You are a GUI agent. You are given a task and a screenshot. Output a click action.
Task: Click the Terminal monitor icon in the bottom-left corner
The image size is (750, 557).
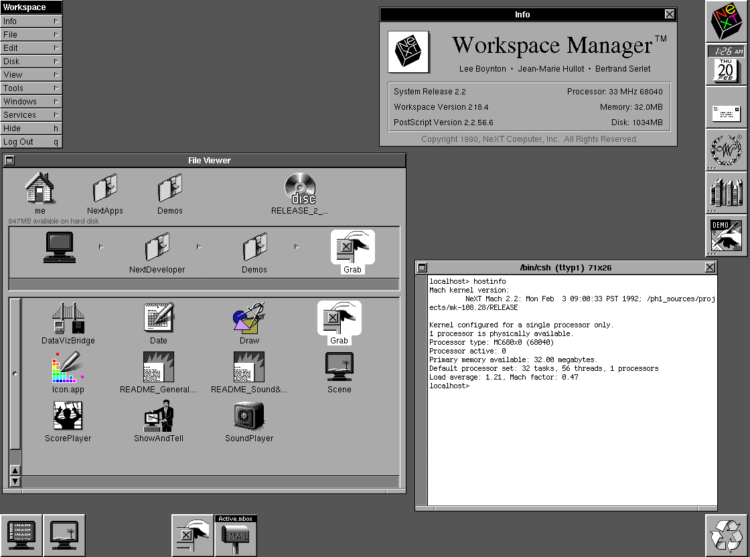(21, 535)
